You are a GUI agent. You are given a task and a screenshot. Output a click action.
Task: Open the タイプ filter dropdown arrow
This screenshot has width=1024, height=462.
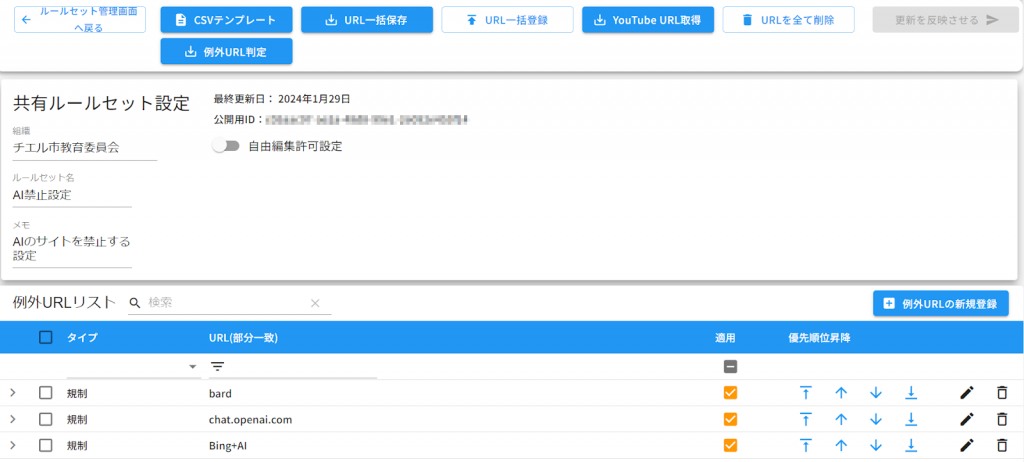192,367
